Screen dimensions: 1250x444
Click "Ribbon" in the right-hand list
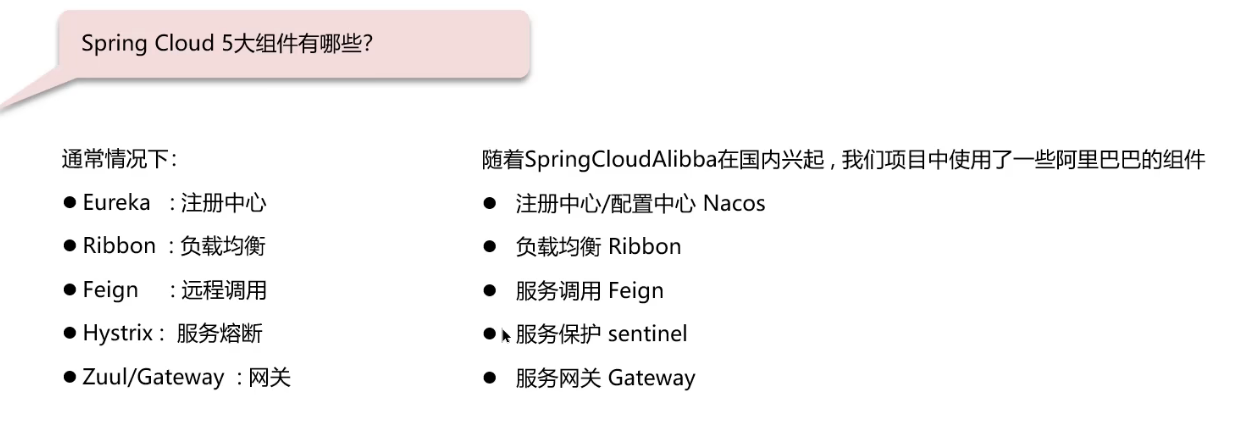[644, 246]
